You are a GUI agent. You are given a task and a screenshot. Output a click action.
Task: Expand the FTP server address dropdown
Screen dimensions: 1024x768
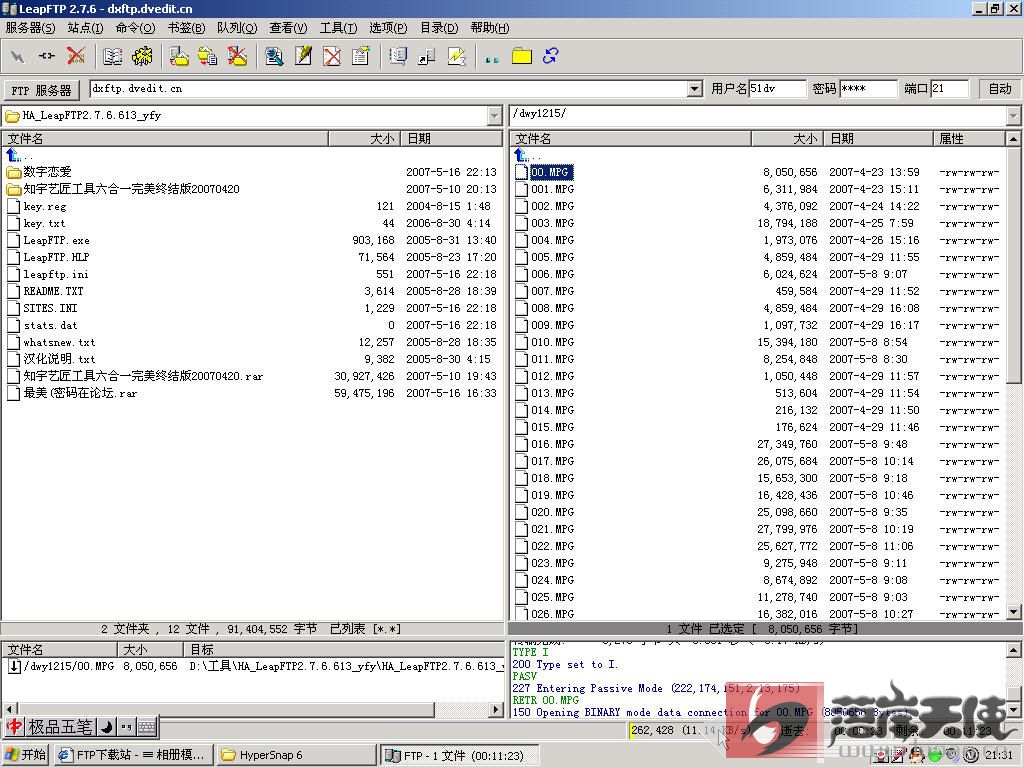click(695, 89)
